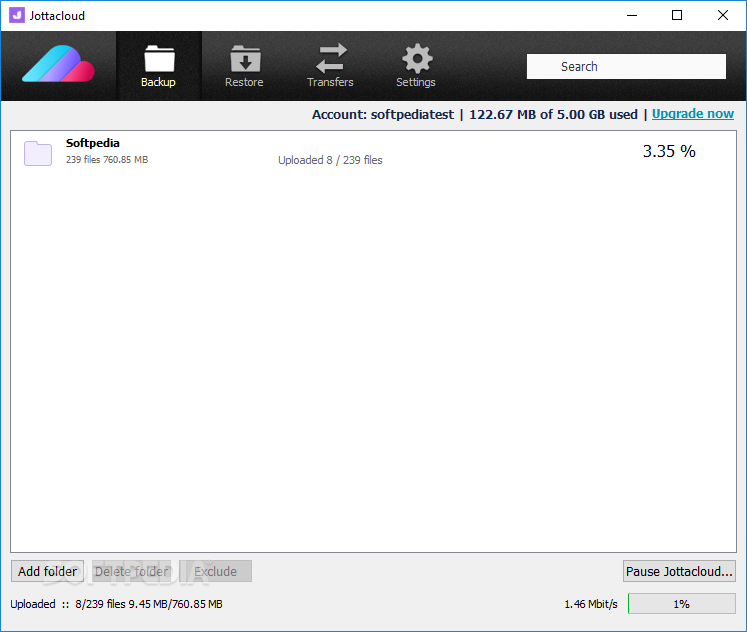Close the Jottacloud window

click(x=722, y=15)
